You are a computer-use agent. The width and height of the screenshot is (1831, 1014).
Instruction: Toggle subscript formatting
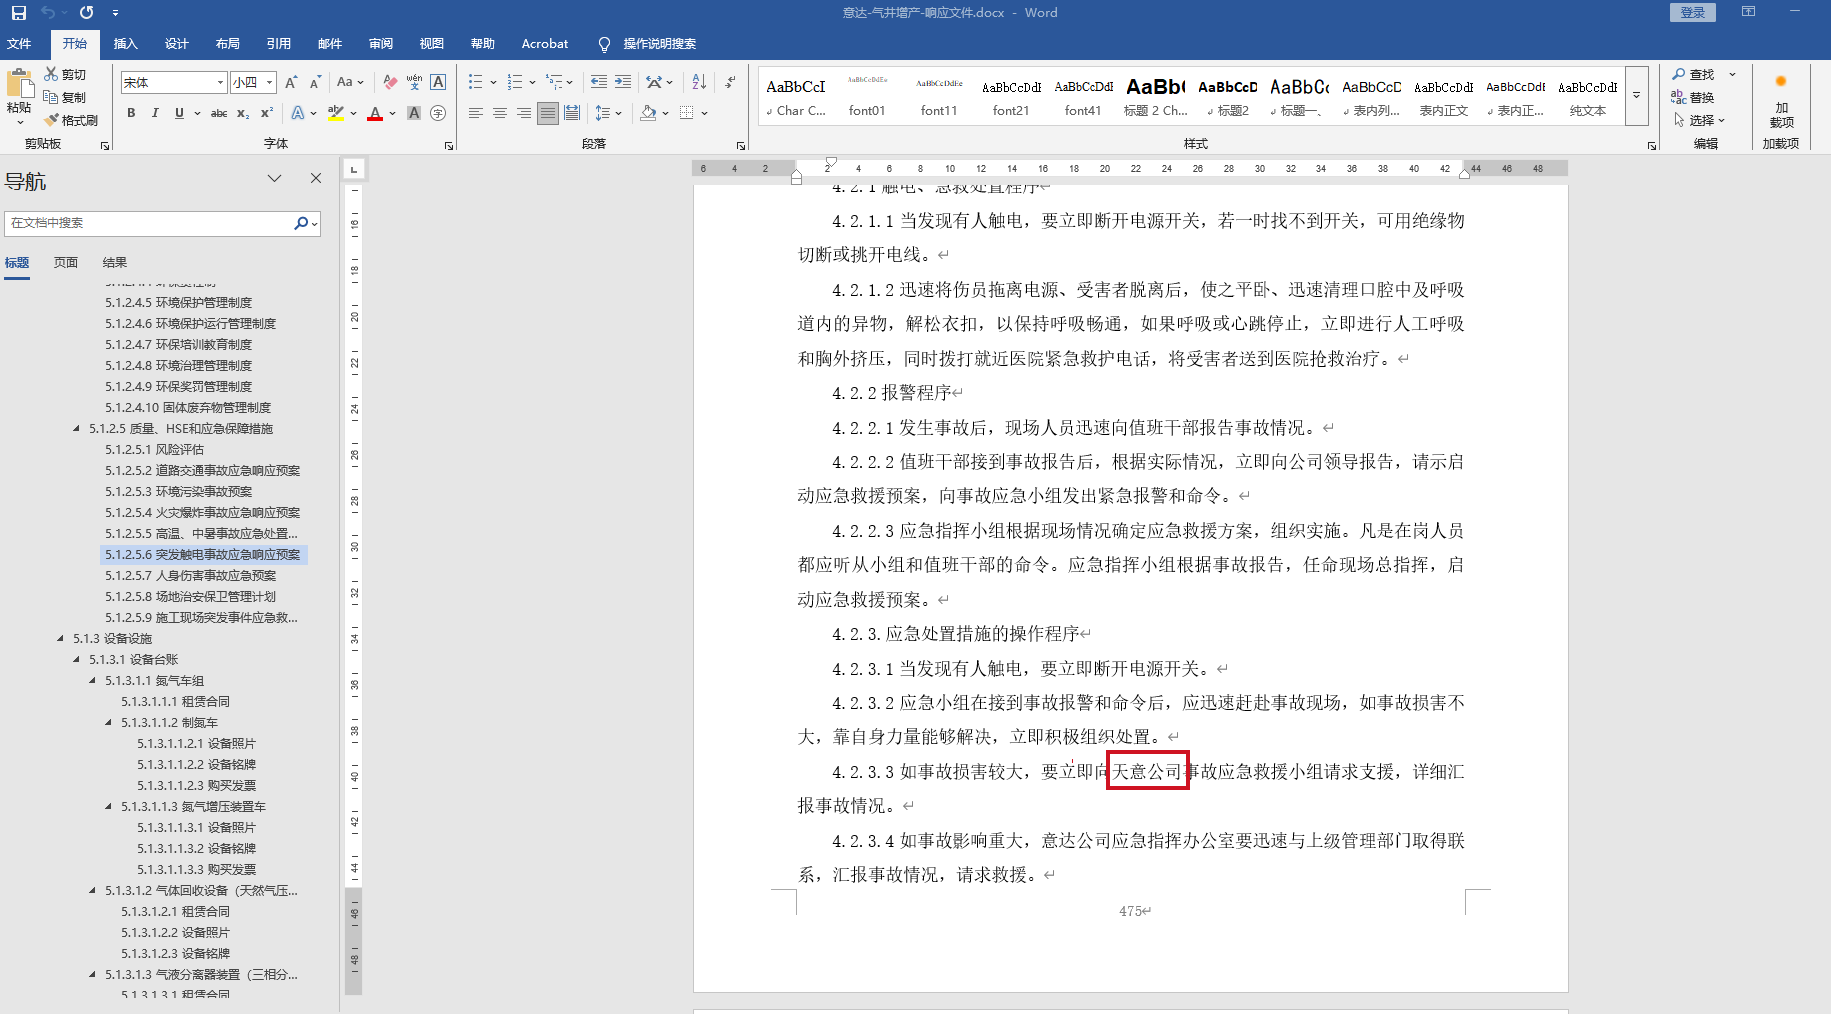tap(243, 113)
